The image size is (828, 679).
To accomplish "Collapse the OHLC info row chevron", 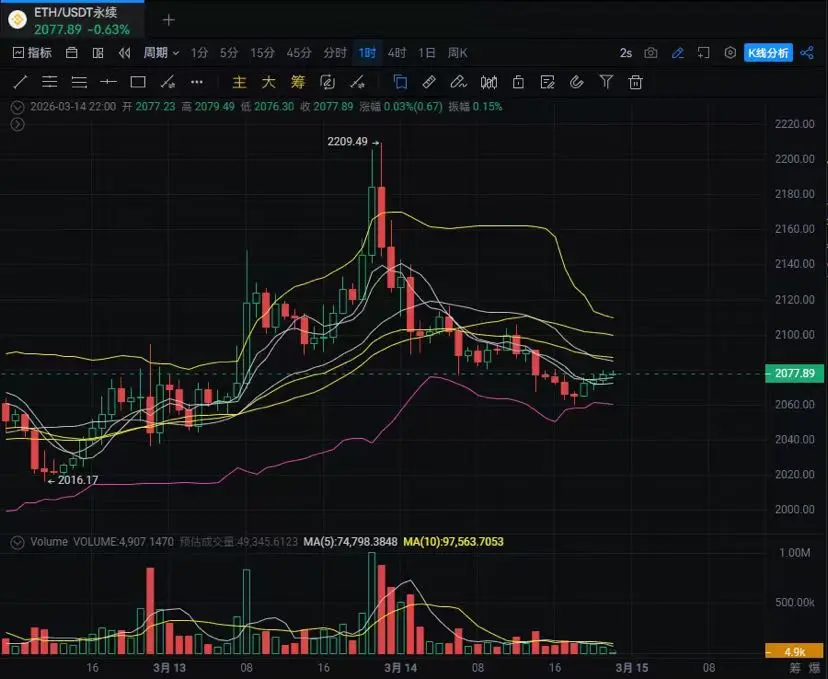I will [x=17, y=107].
